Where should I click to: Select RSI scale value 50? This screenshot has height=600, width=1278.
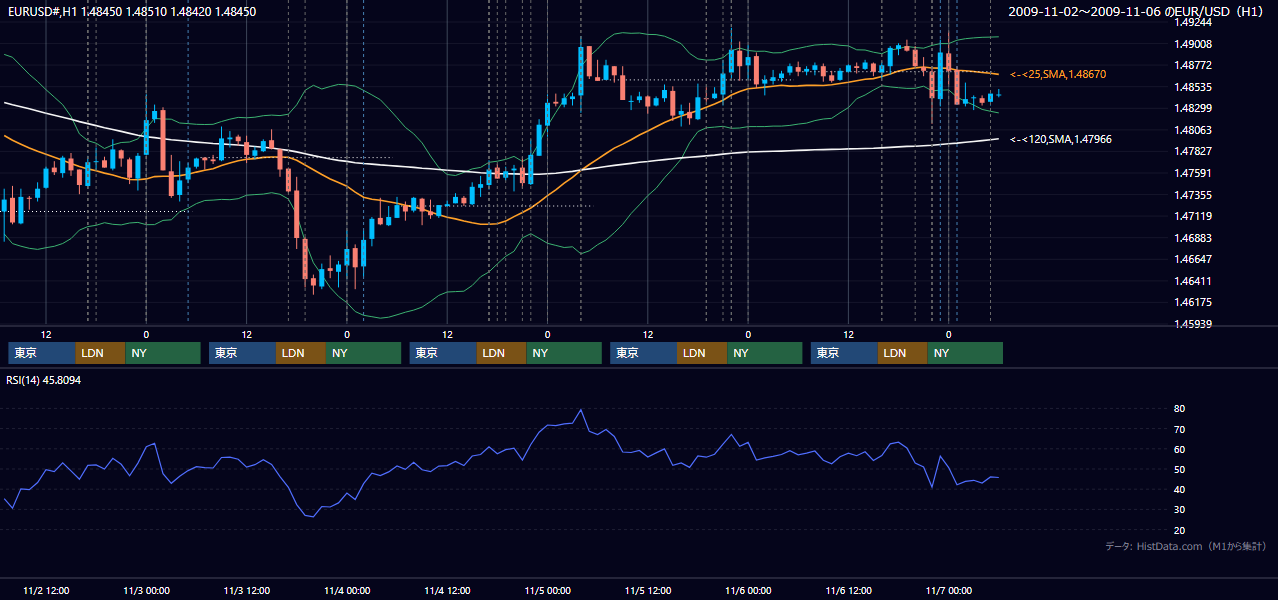tap(1179, 469)
